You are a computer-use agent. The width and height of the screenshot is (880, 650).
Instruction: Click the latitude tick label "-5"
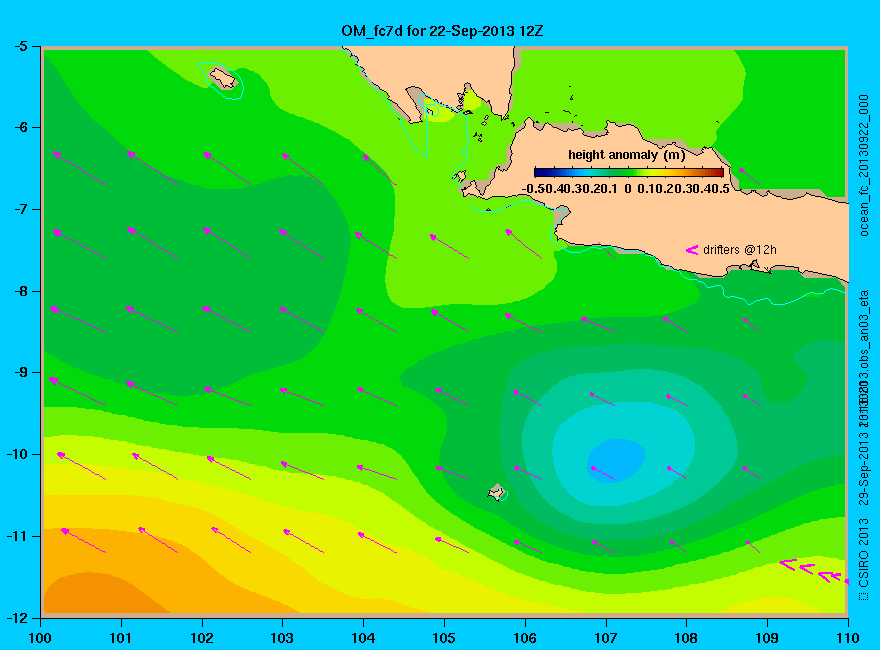pyautogui.click(x=19, y=47)
